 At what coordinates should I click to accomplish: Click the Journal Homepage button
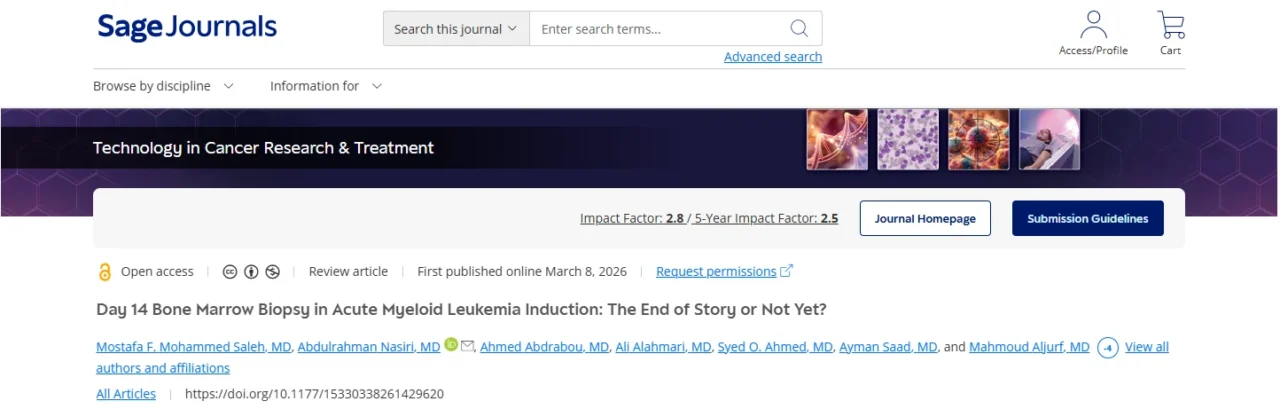click(925, 218)
